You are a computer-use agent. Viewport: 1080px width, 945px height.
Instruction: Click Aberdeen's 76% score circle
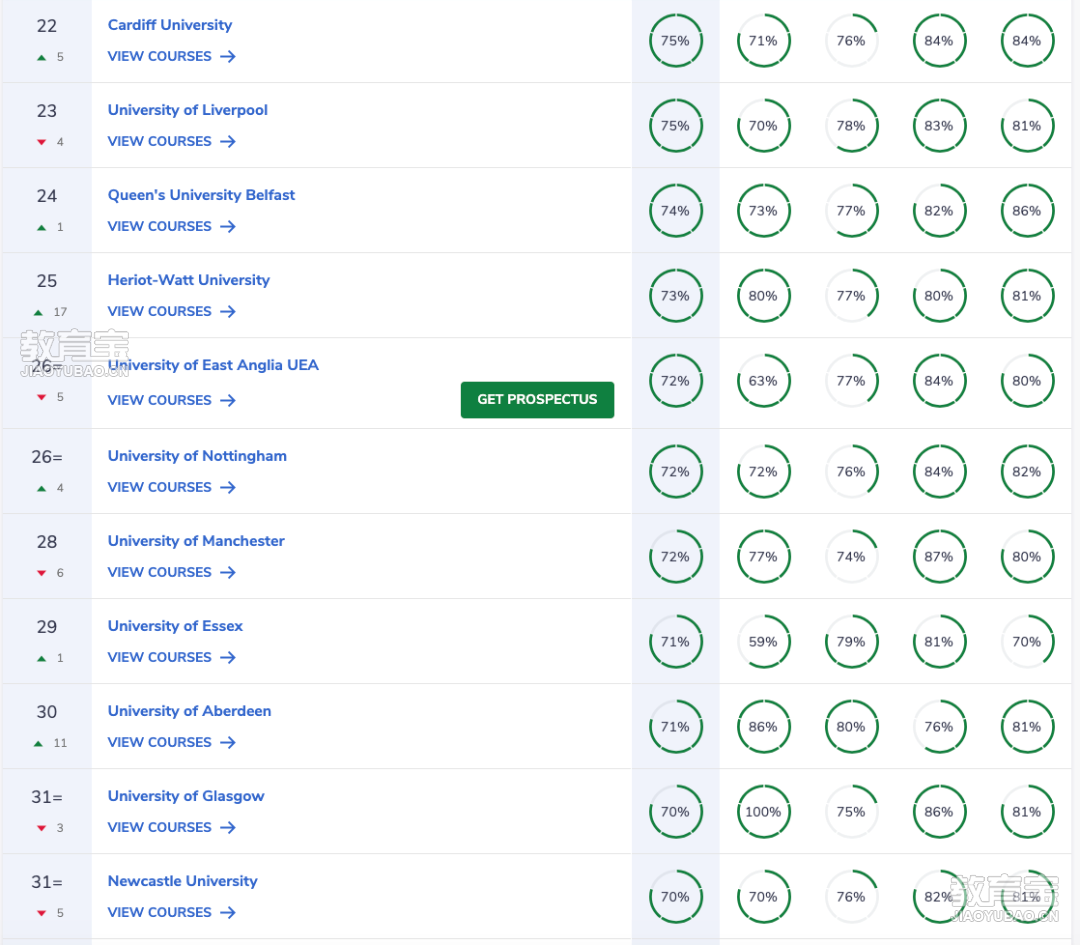click(x=939, y=727)
